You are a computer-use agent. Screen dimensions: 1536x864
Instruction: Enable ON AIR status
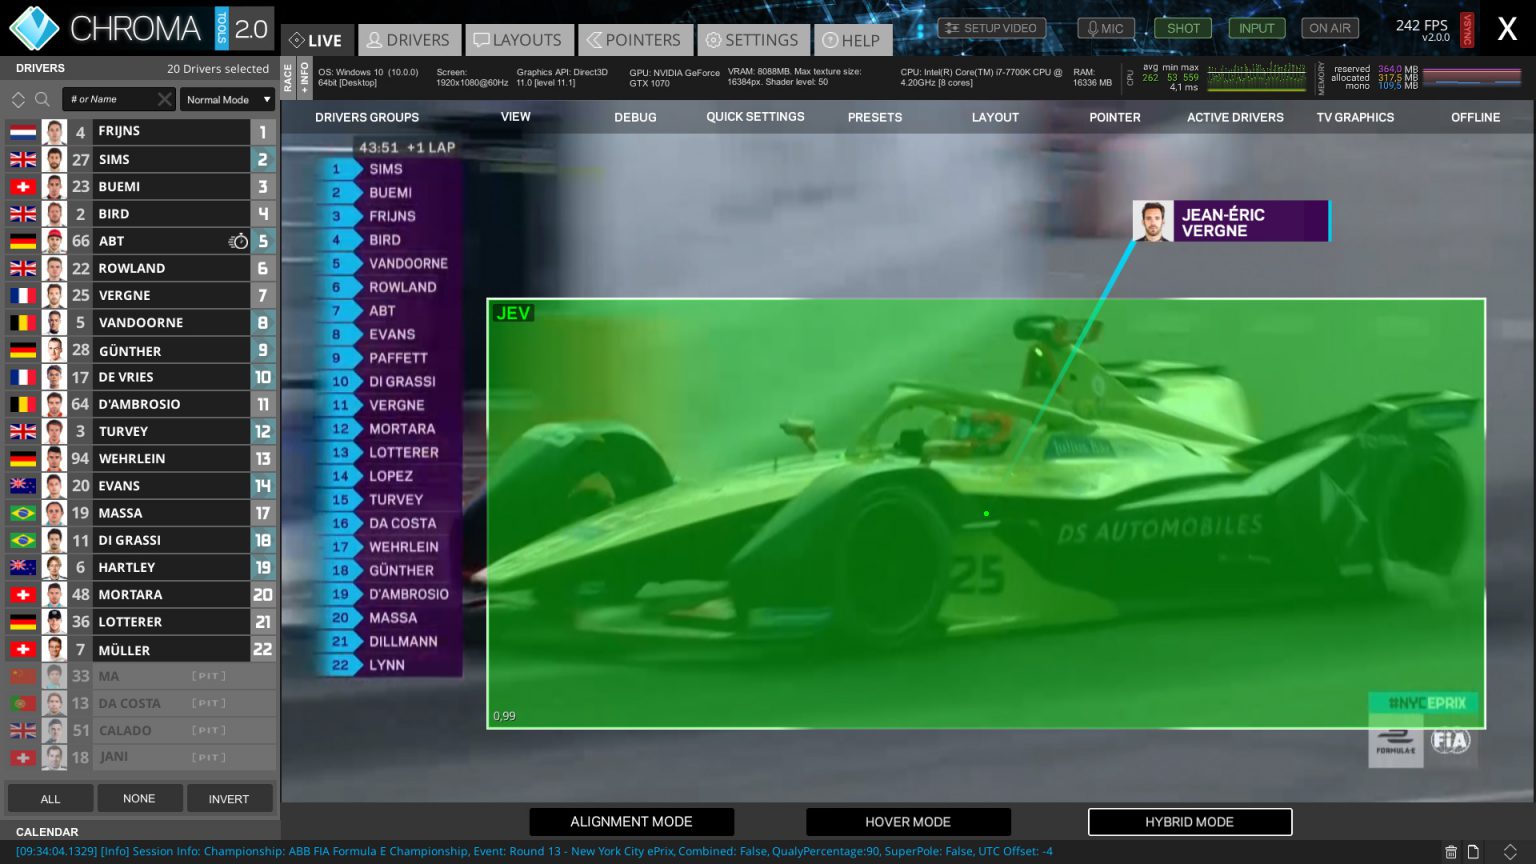[1329, 28]
